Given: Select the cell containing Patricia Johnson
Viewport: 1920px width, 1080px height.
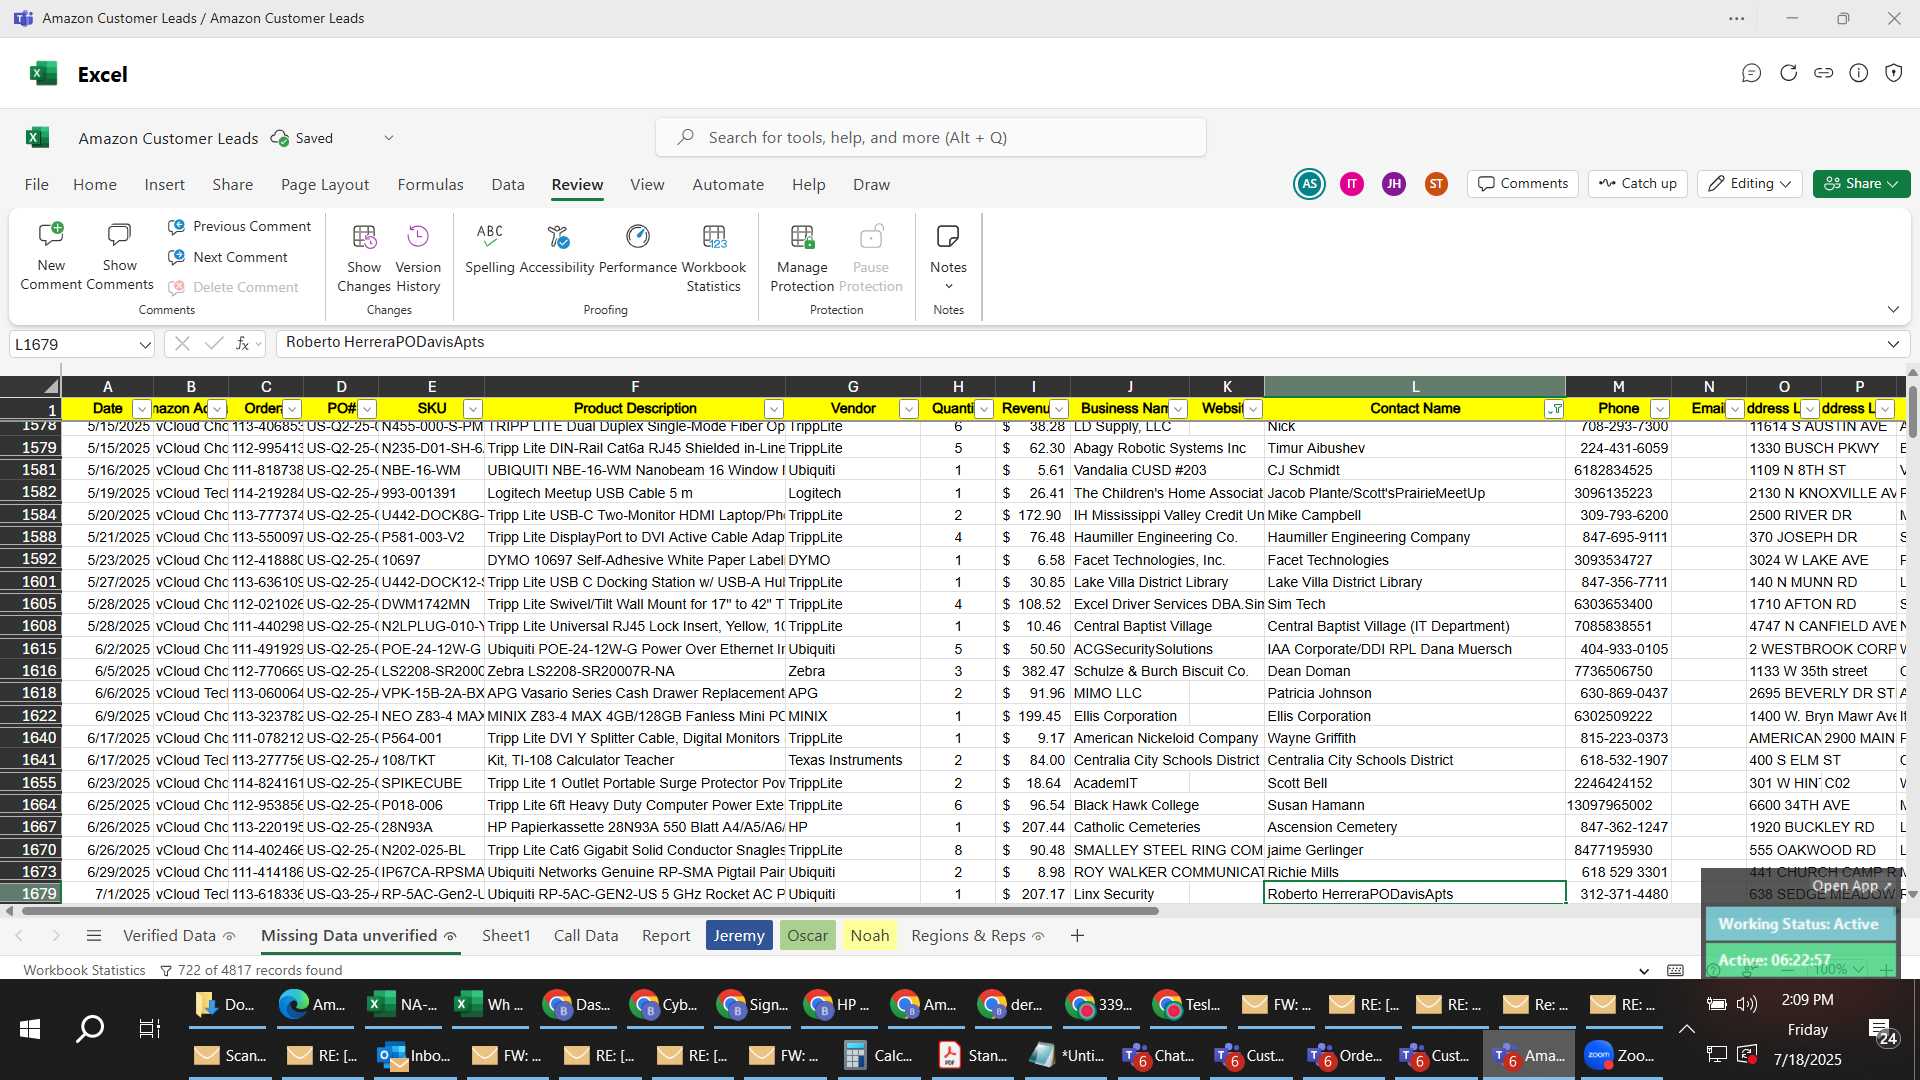Looking at the screenshot, I should [1414, 693].
